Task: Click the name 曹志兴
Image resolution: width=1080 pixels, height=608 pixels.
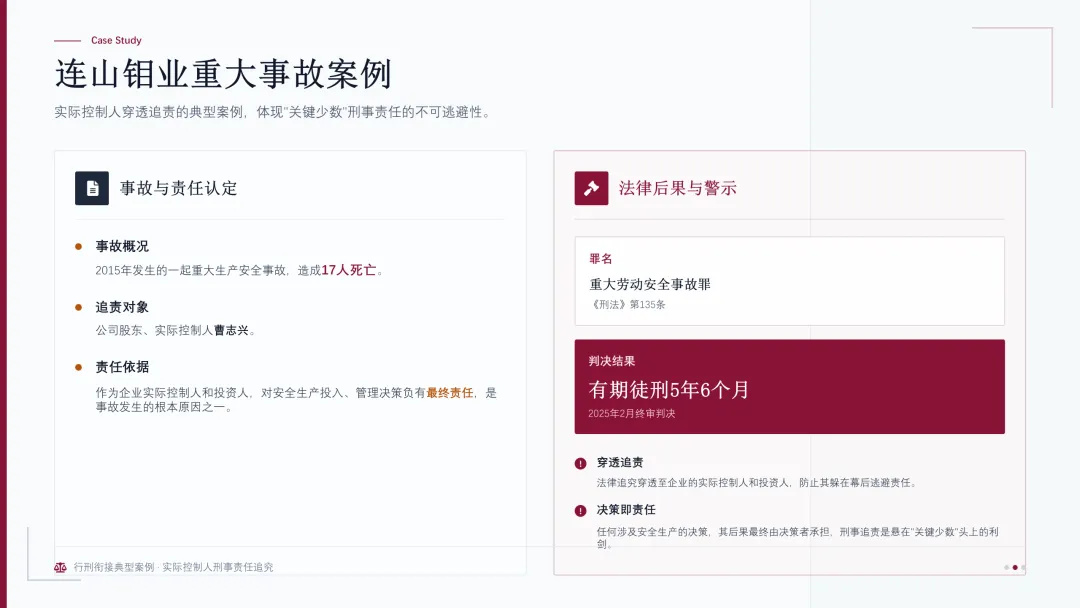Action: tap(231, 331)
